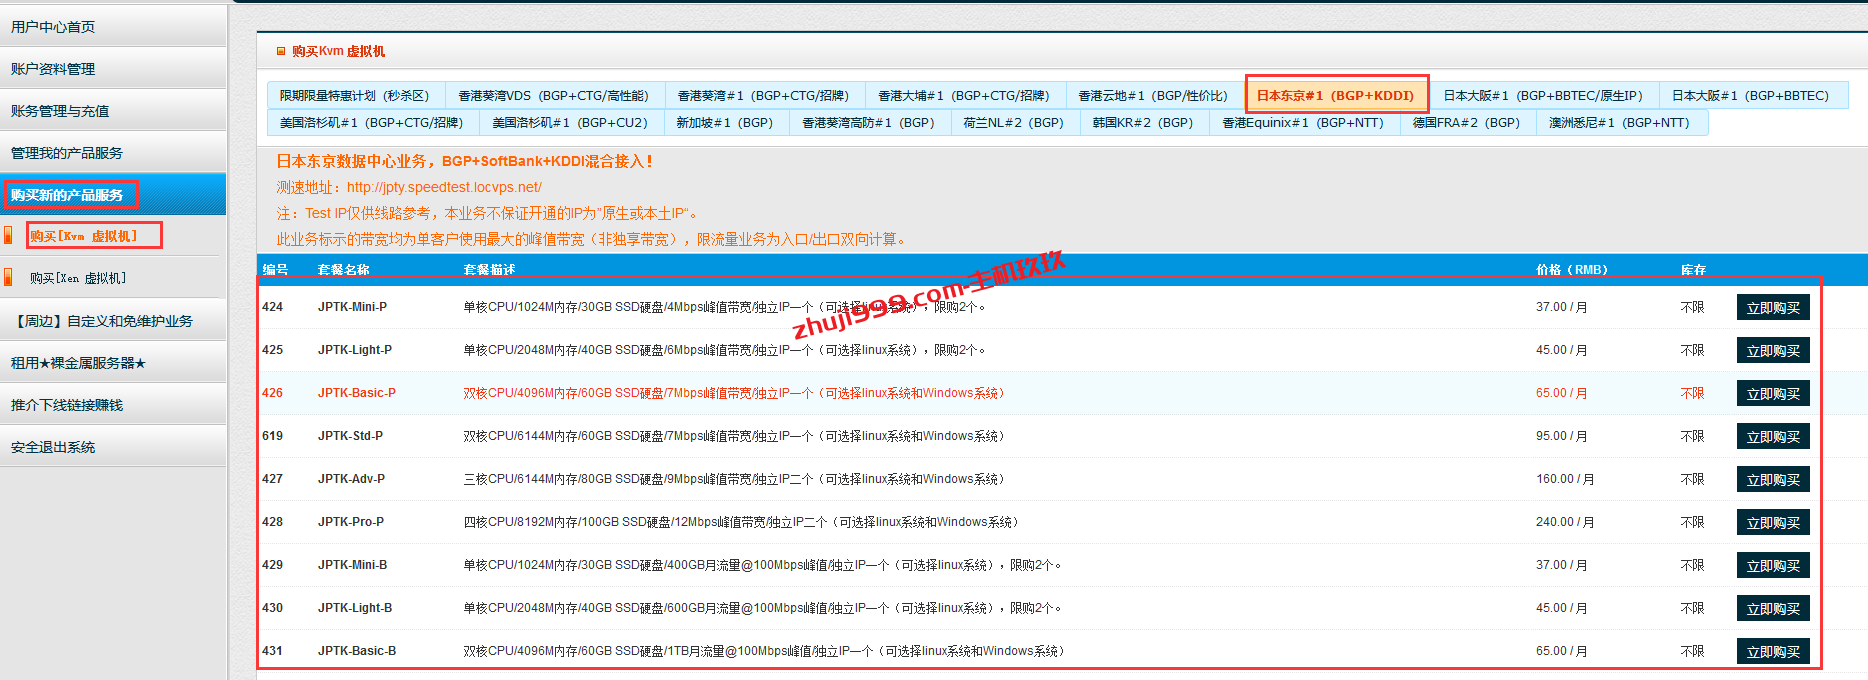Image resolution: width=1868 pixels, height=680 pixels.
Task: Switch to 香港大埔#1 (BGP+CTG/招牌) tab
Action: click(964, 95)
